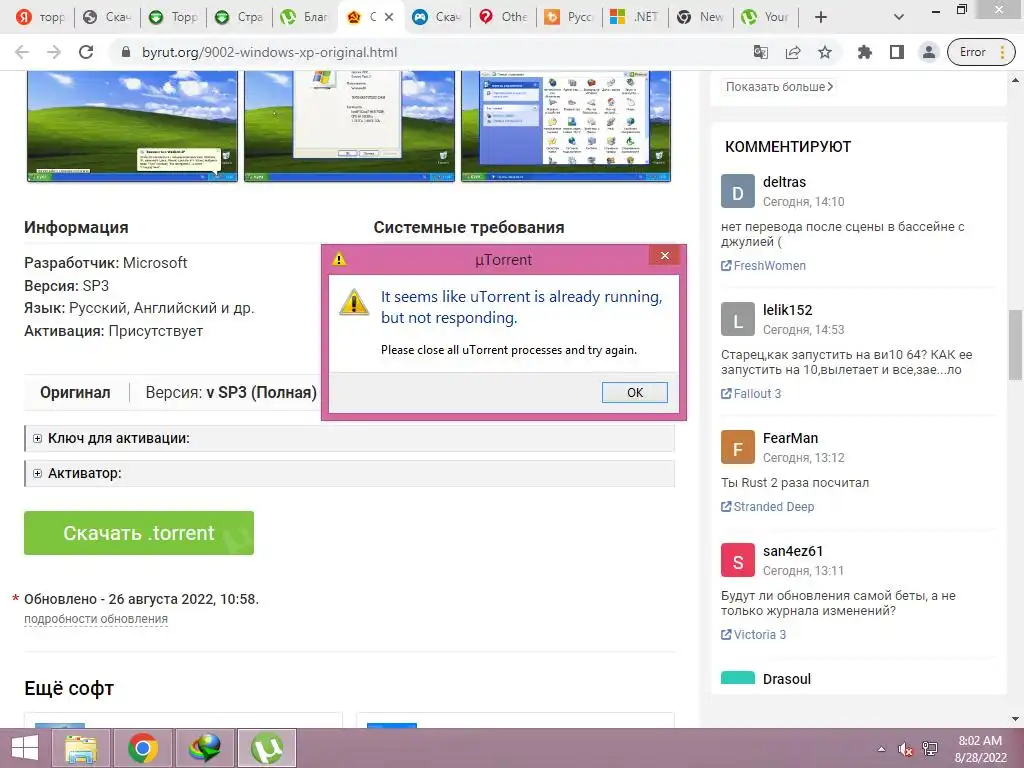Go back to the previous page
Viewport: 1024px width, 768px height.
click(22, 52)
